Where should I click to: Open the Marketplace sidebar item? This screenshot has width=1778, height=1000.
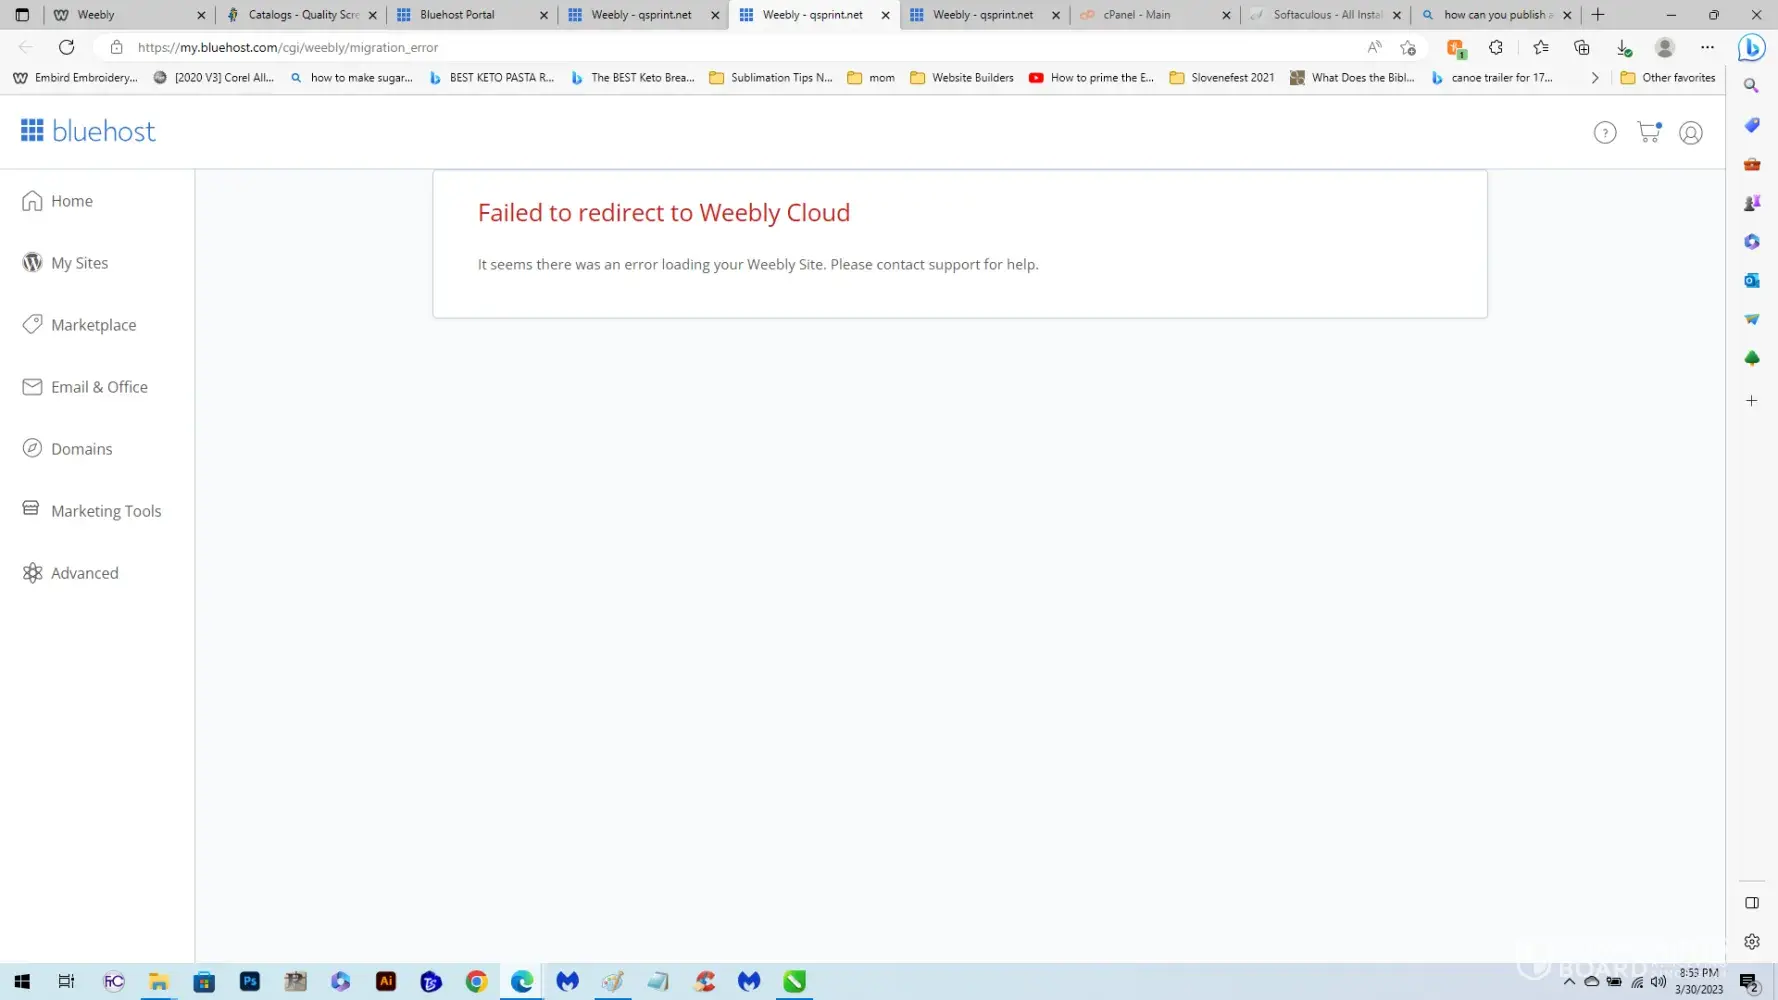(93, 325)
